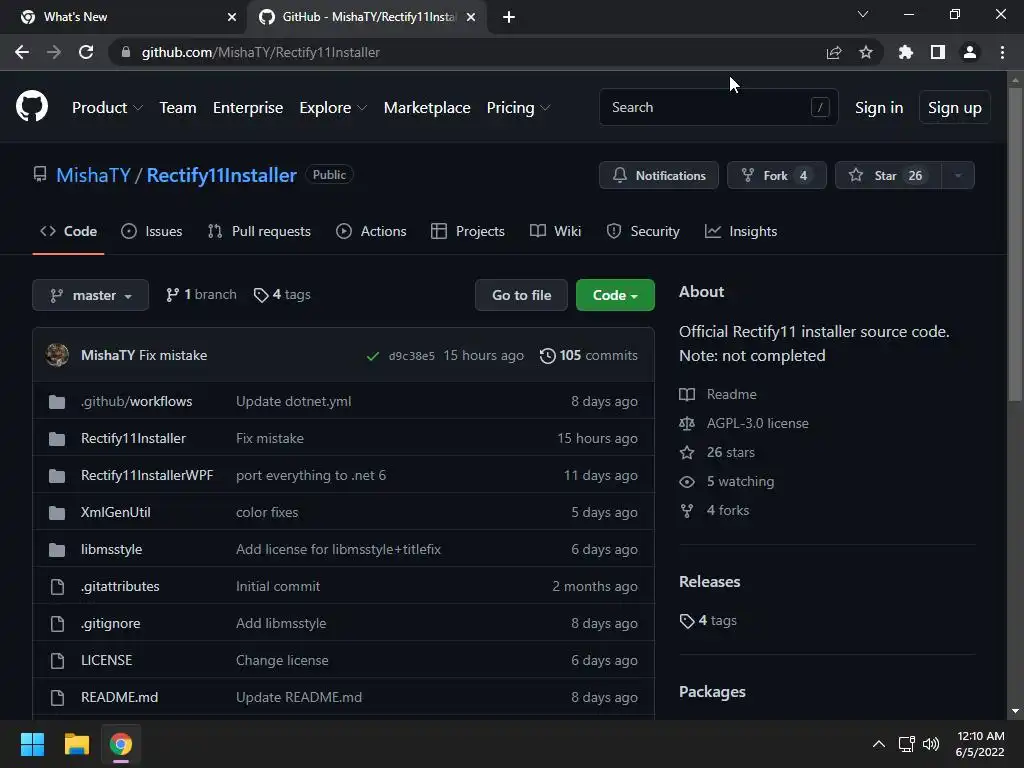Expand the green Code dropdown

615,295
